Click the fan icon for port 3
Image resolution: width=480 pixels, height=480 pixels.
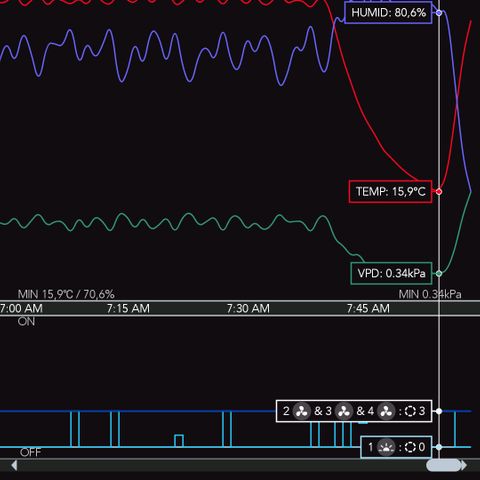(x=344, y=411)
